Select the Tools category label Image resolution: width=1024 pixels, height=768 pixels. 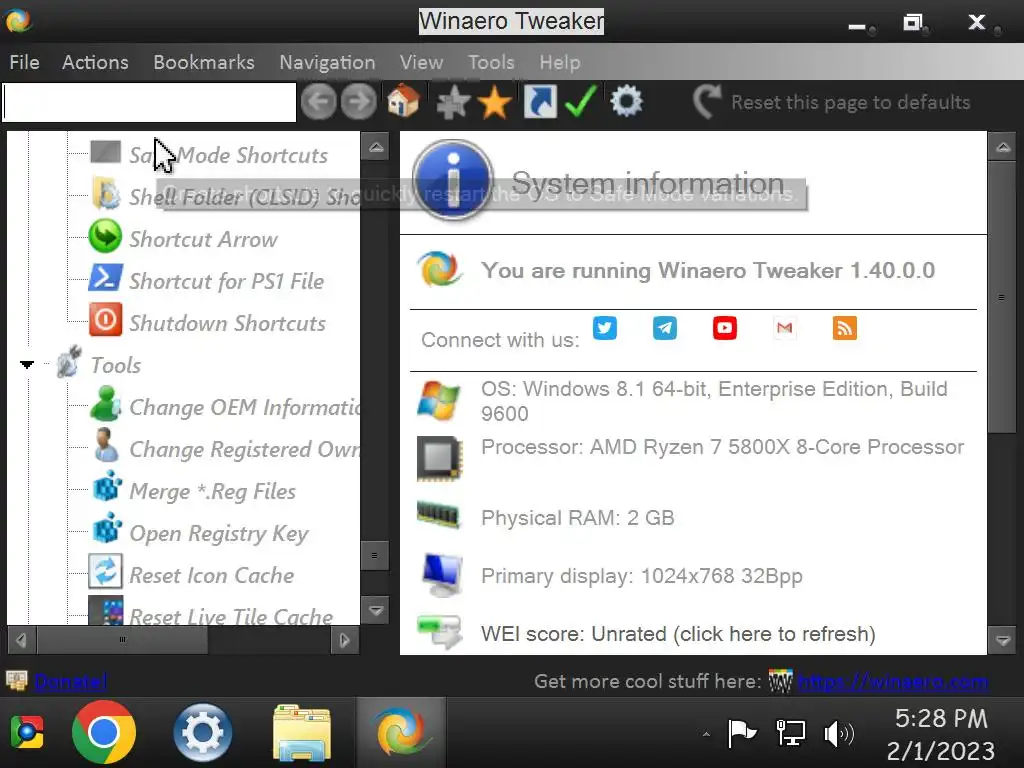click(116, 365)
